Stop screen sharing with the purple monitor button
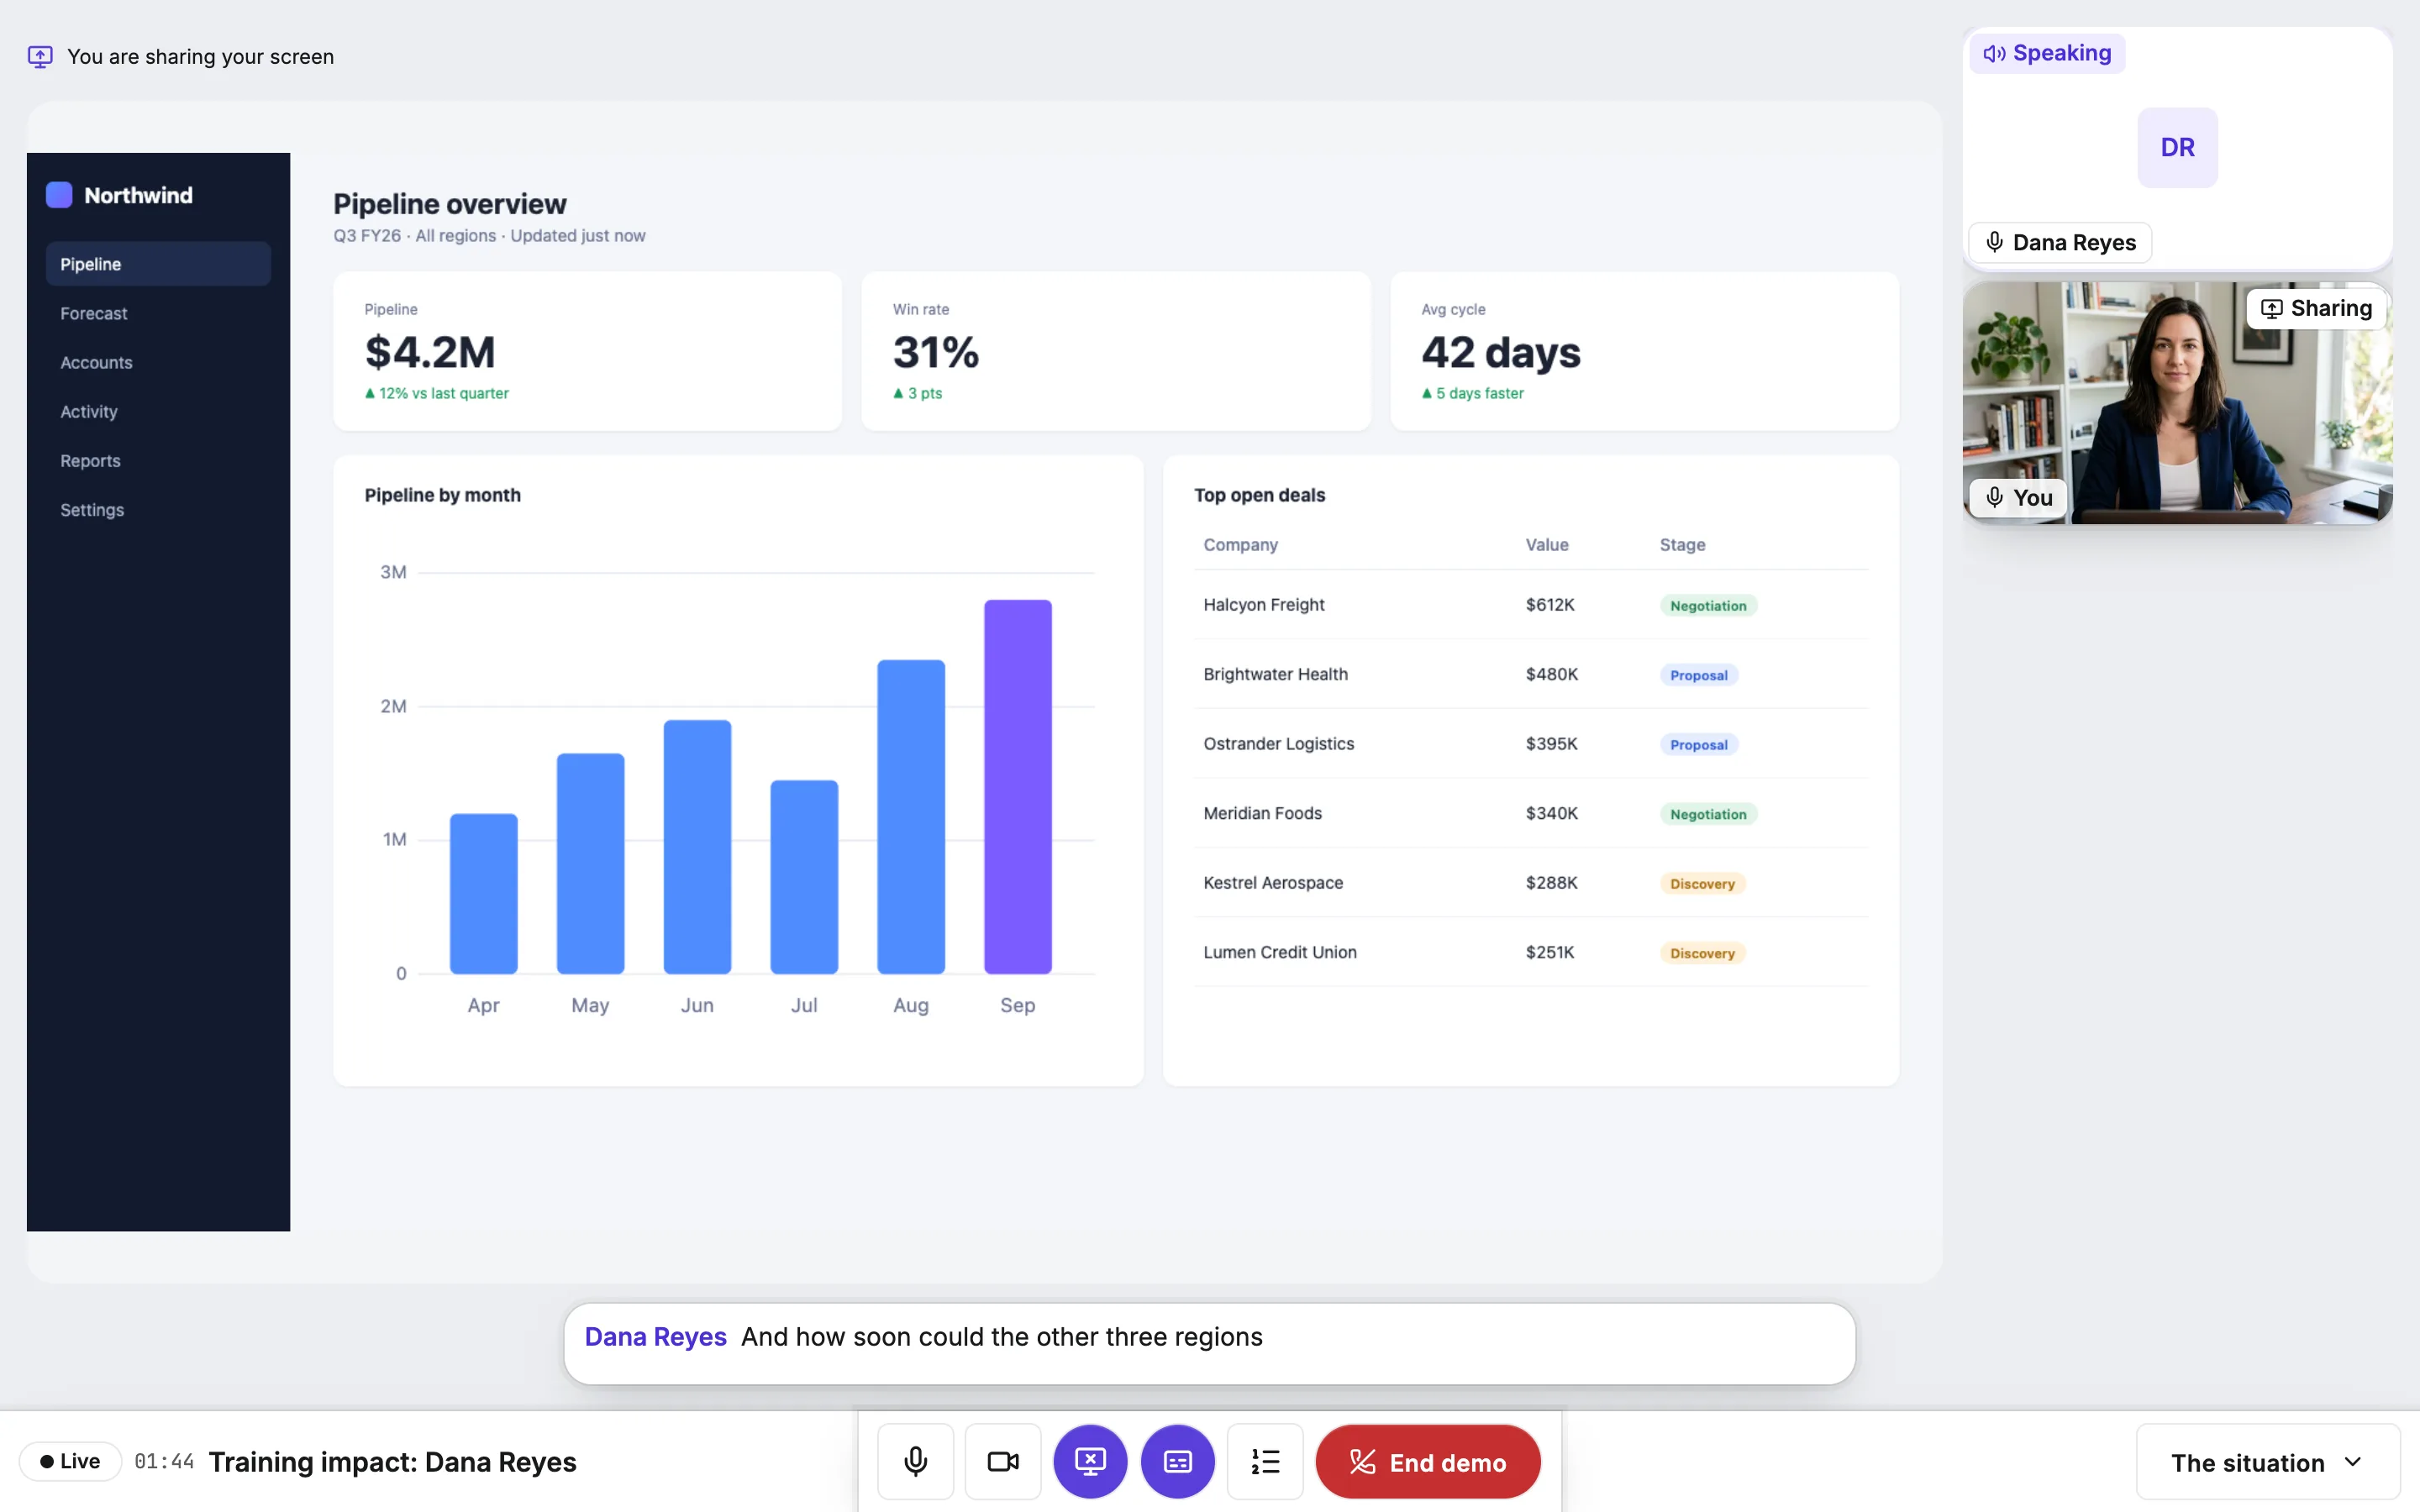Image resolution: width=2420 pixels, height=1512 pixels. click(x=1090, y=1461)
